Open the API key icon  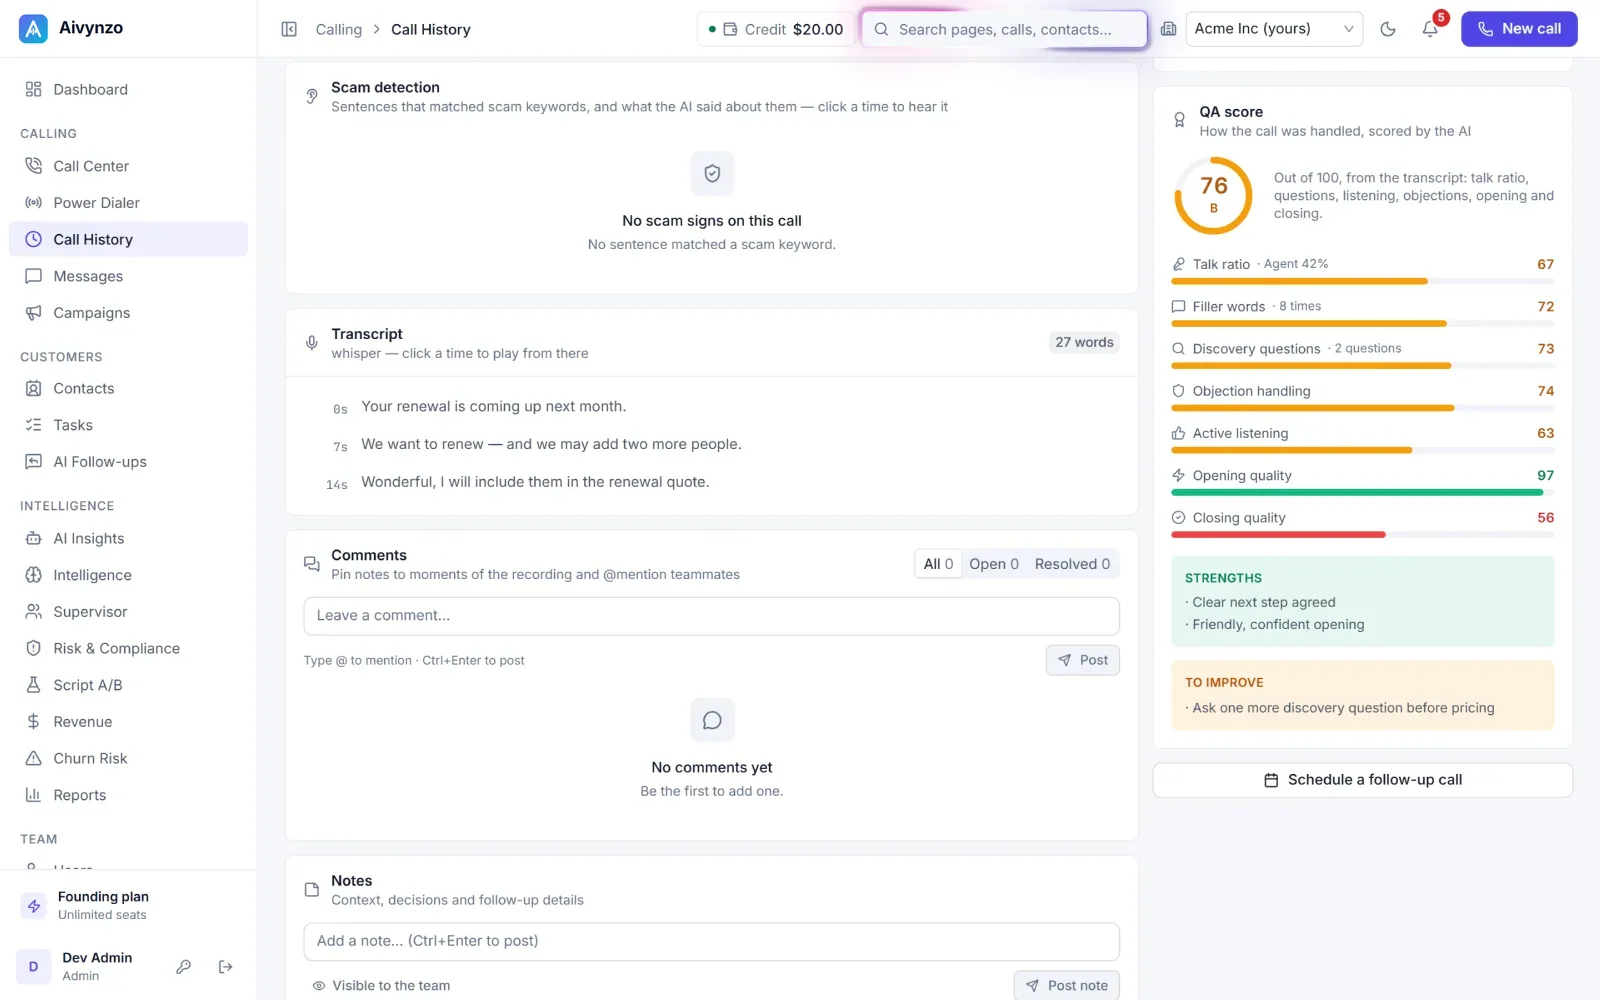(184, 967)
